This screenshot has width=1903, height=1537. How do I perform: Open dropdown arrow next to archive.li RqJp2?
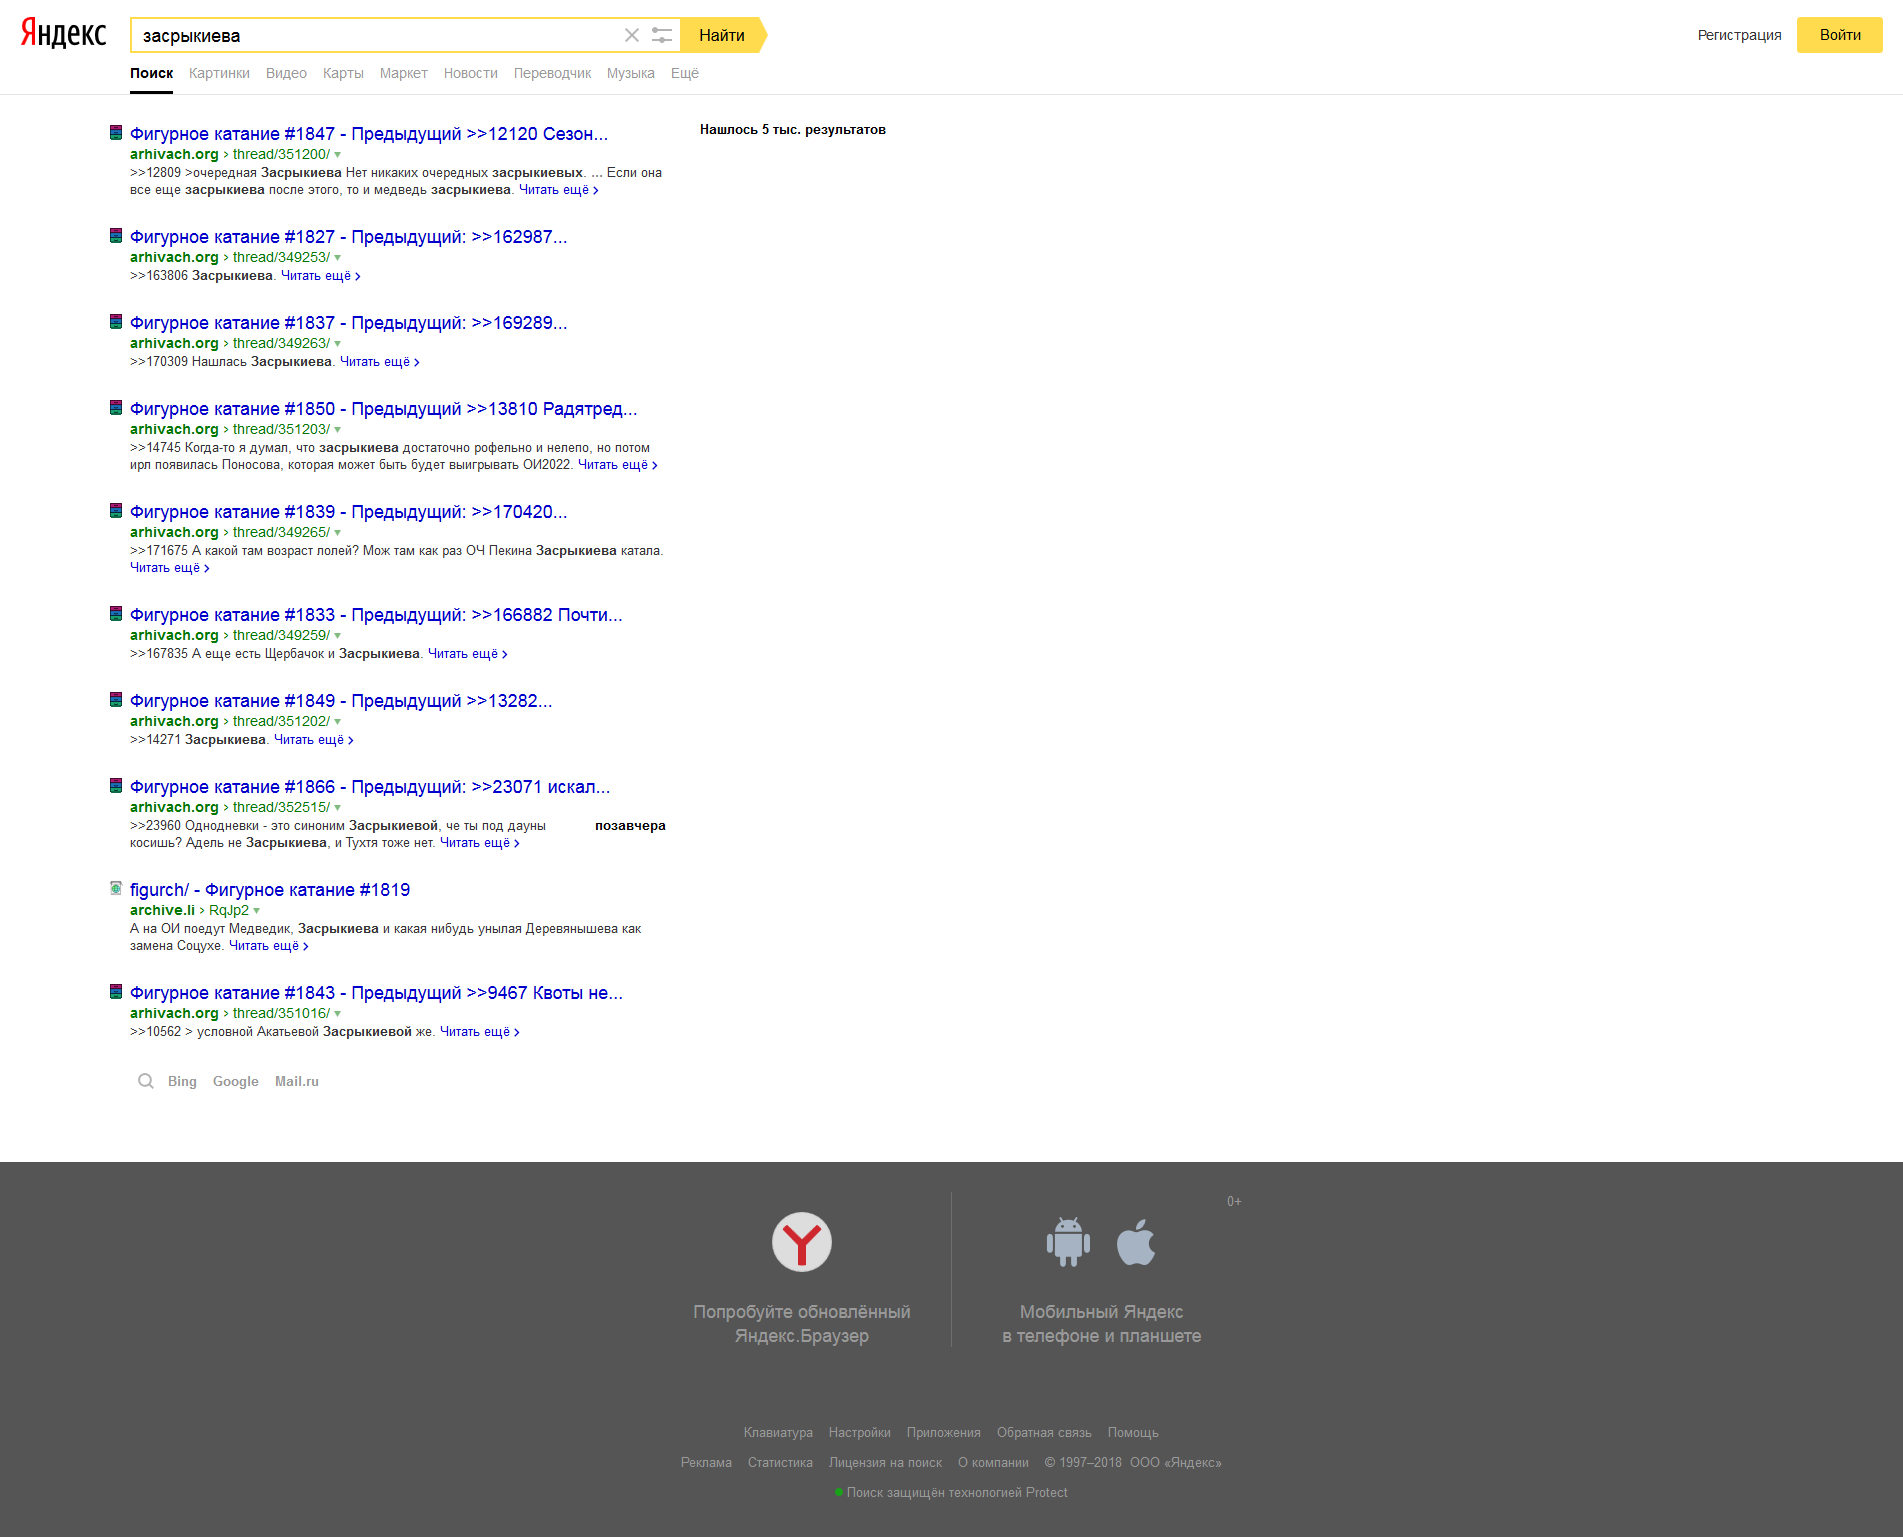257,911
